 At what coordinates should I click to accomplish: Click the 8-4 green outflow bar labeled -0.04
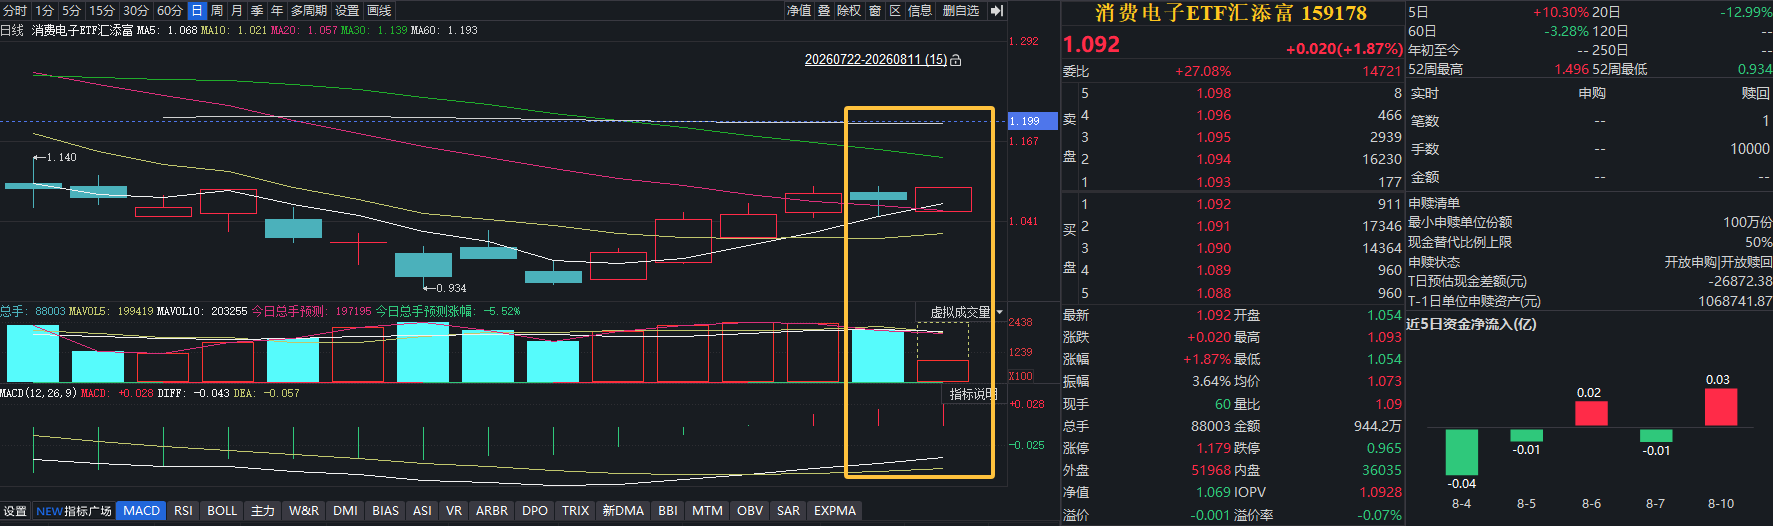[1462, 452]
